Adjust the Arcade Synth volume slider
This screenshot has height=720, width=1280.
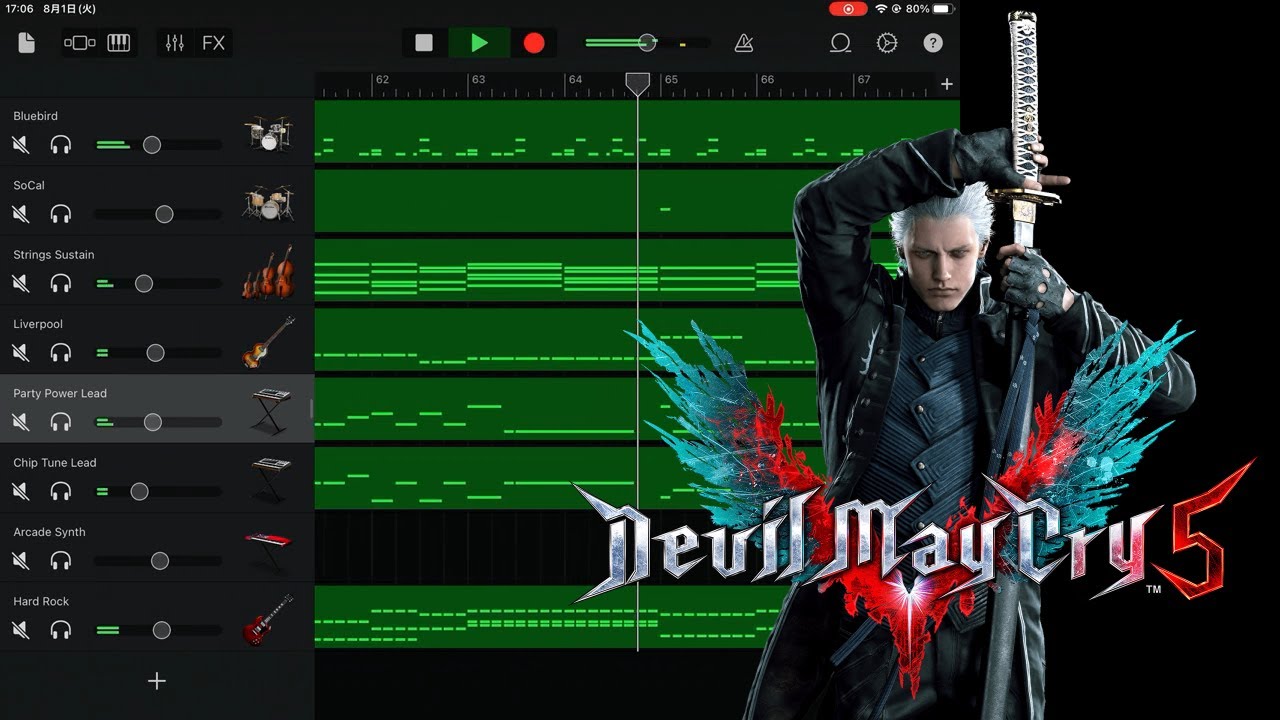(160, 561)
